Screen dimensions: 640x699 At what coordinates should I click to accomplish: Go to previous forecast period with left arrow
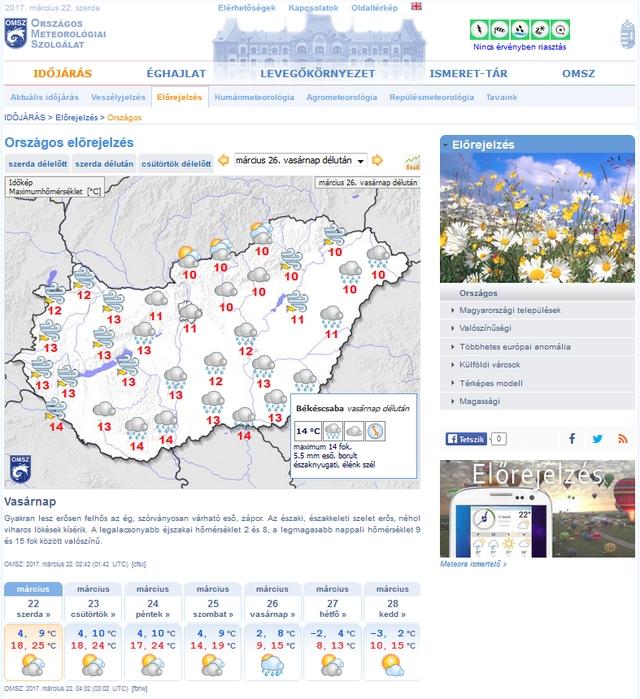point(223,160)
